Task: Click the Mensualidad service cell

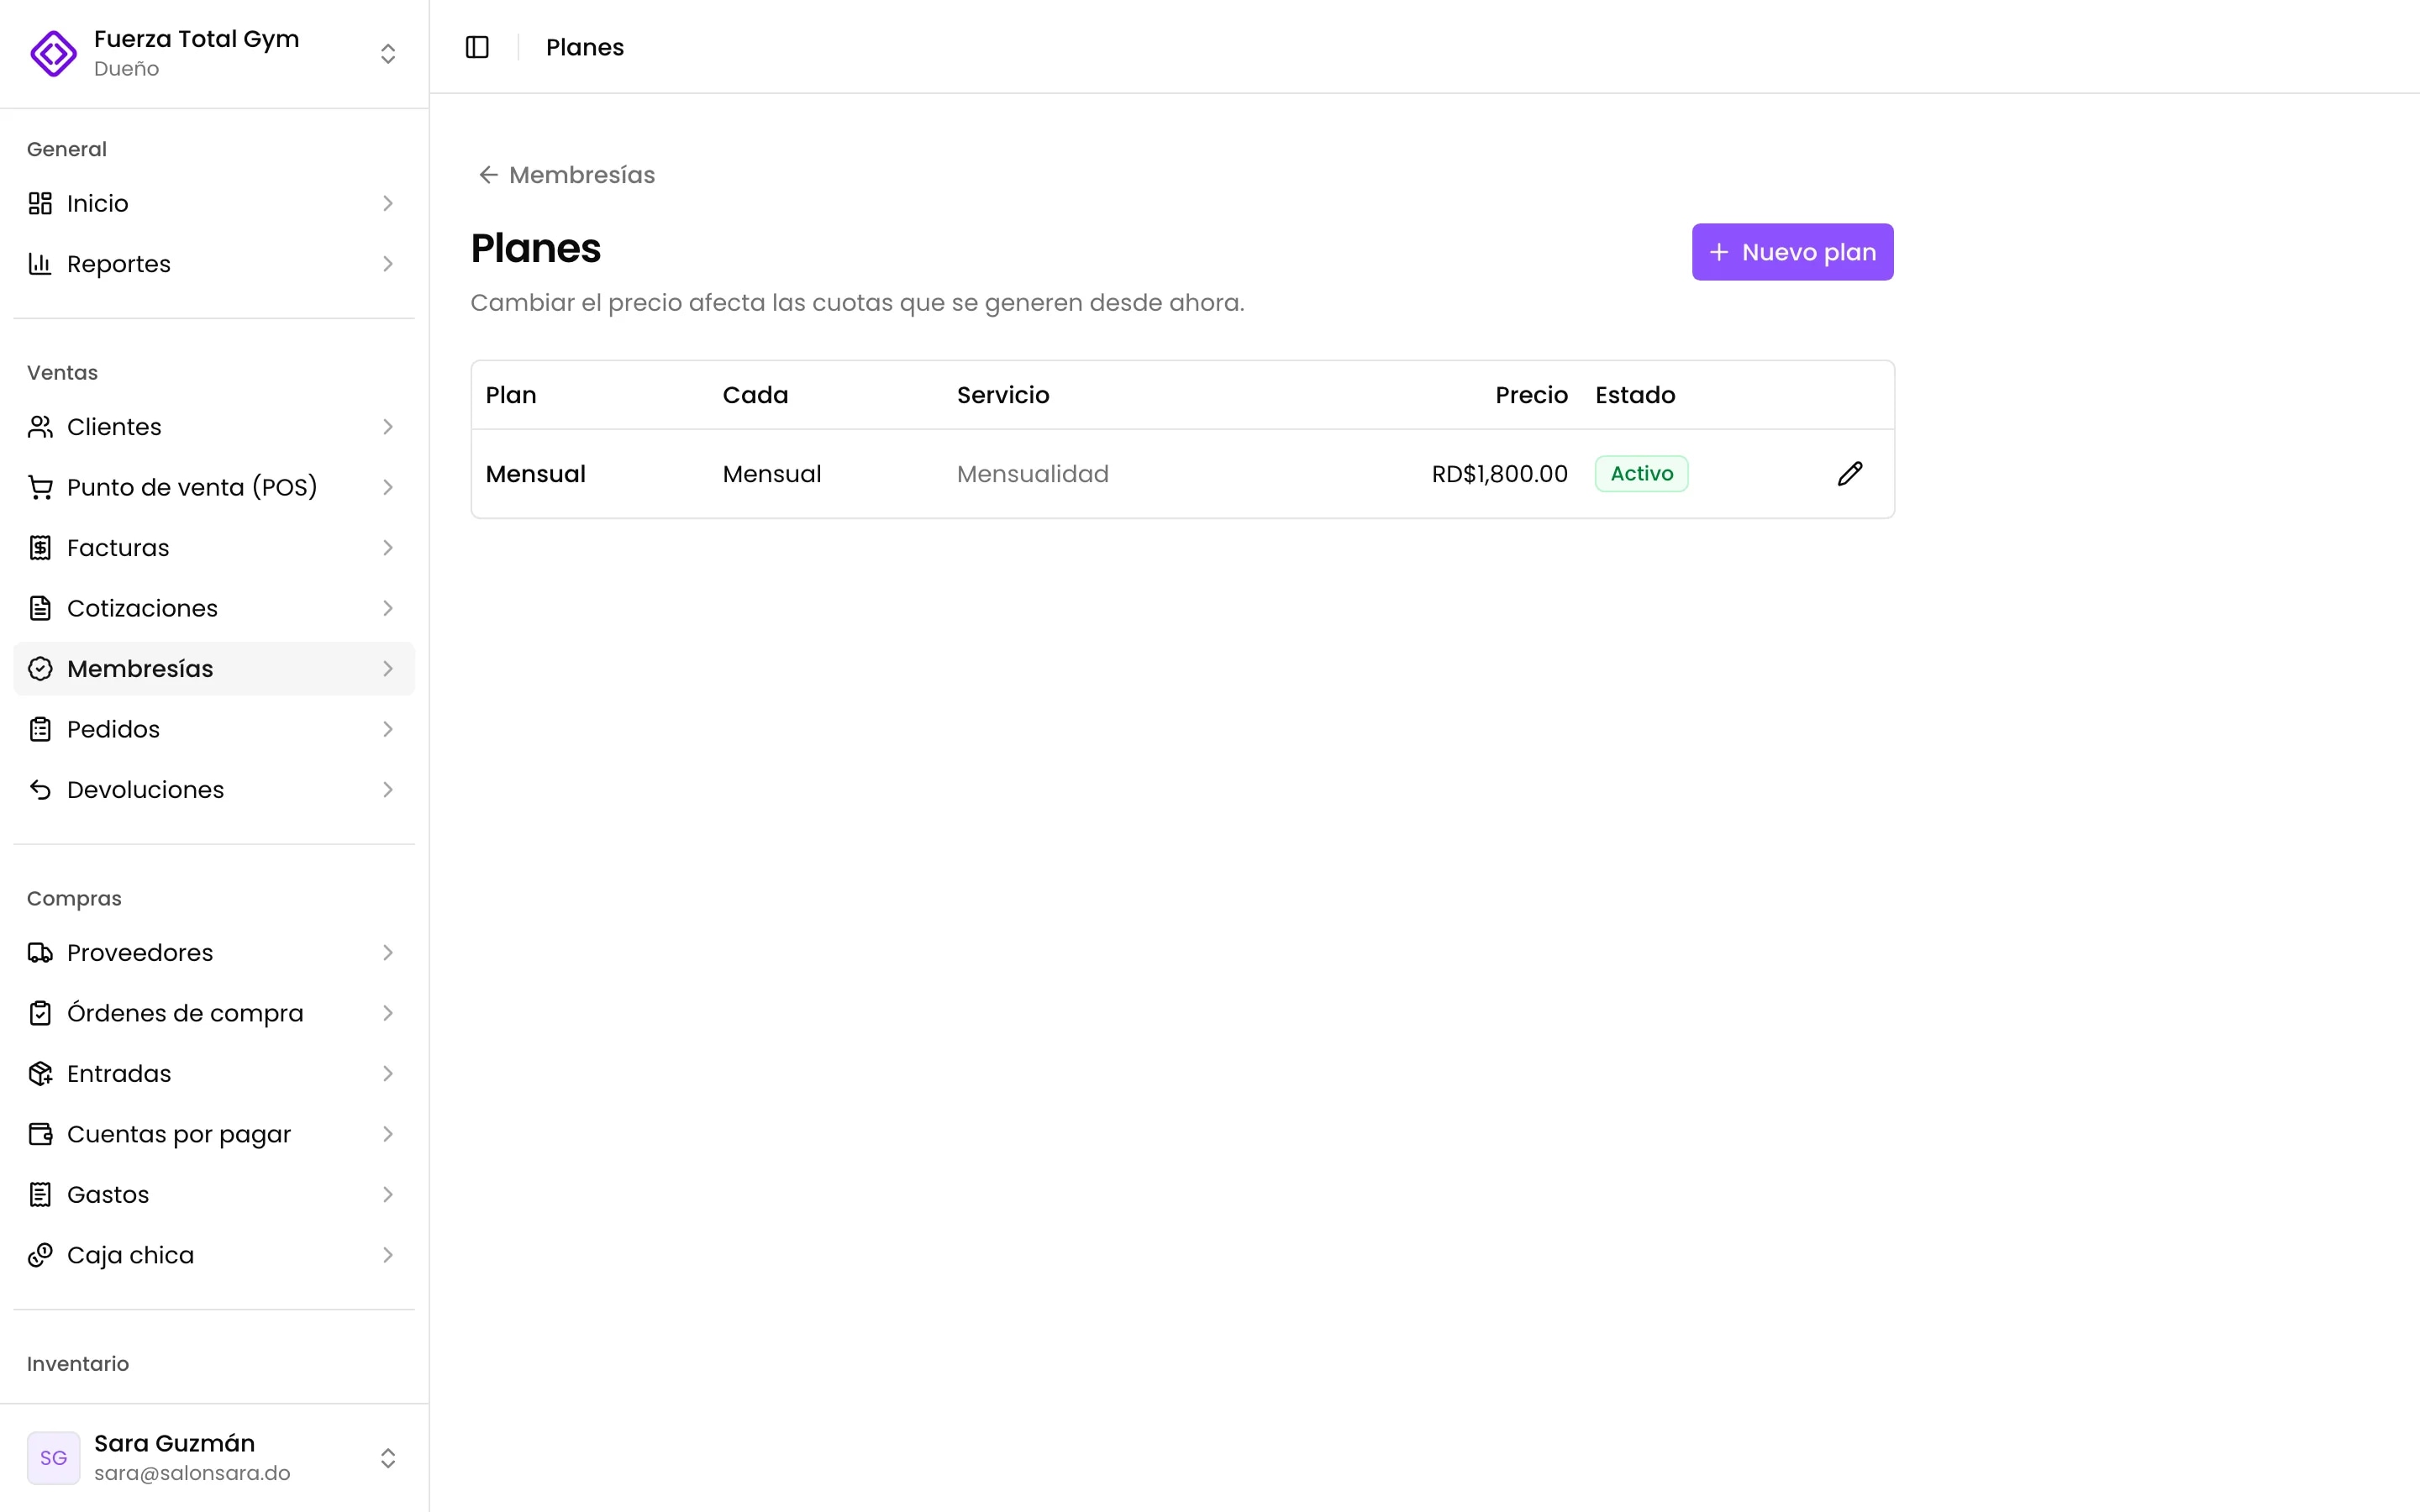Action: point(1032,474)
